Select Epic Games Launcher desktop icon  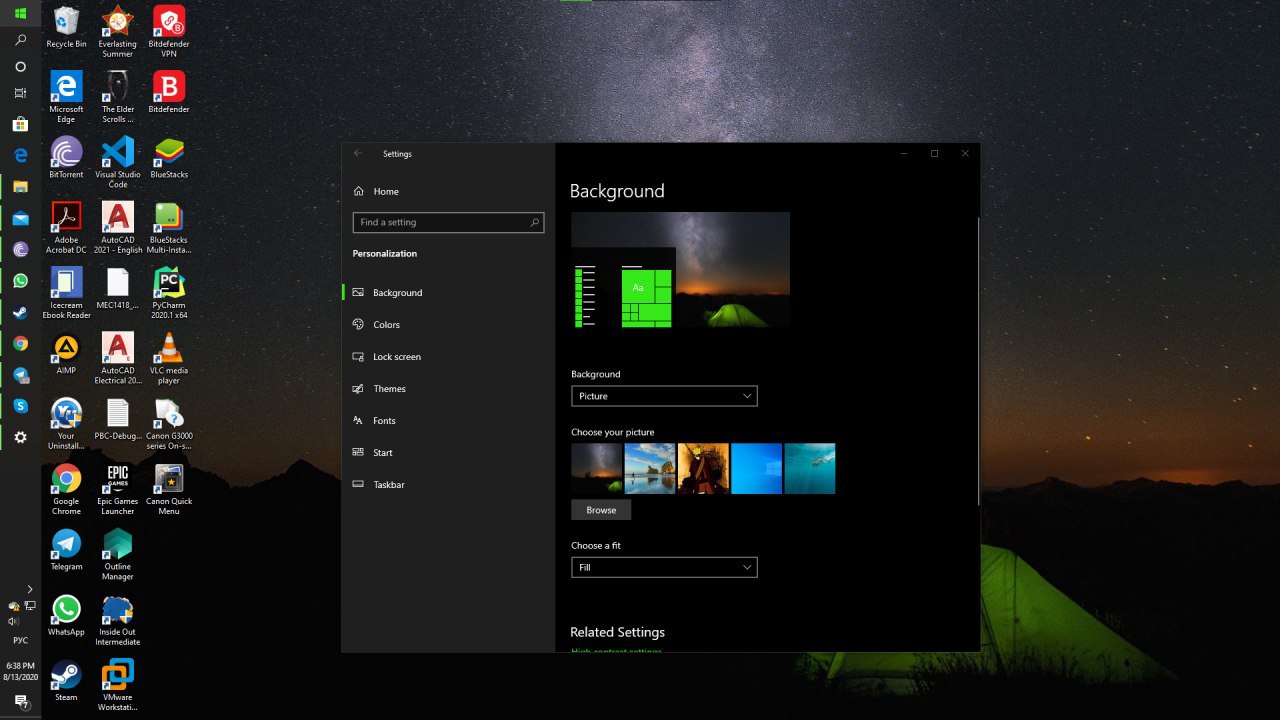(x=117, y=490)
